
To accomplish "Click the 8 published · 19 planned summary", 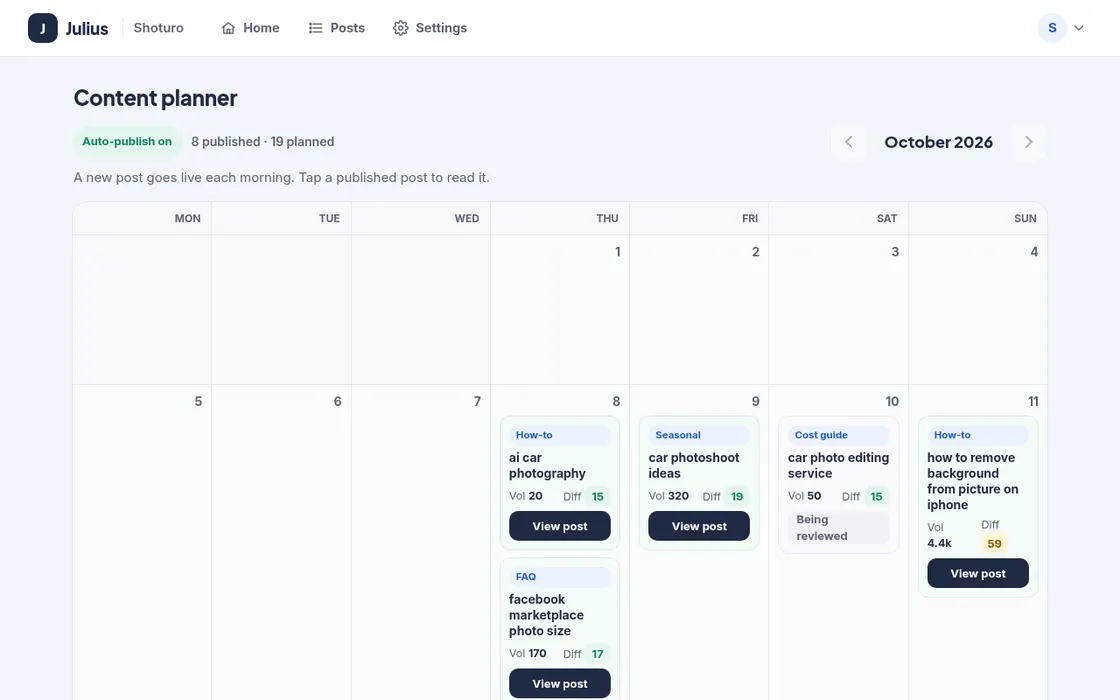I will (x=263, y=141).
